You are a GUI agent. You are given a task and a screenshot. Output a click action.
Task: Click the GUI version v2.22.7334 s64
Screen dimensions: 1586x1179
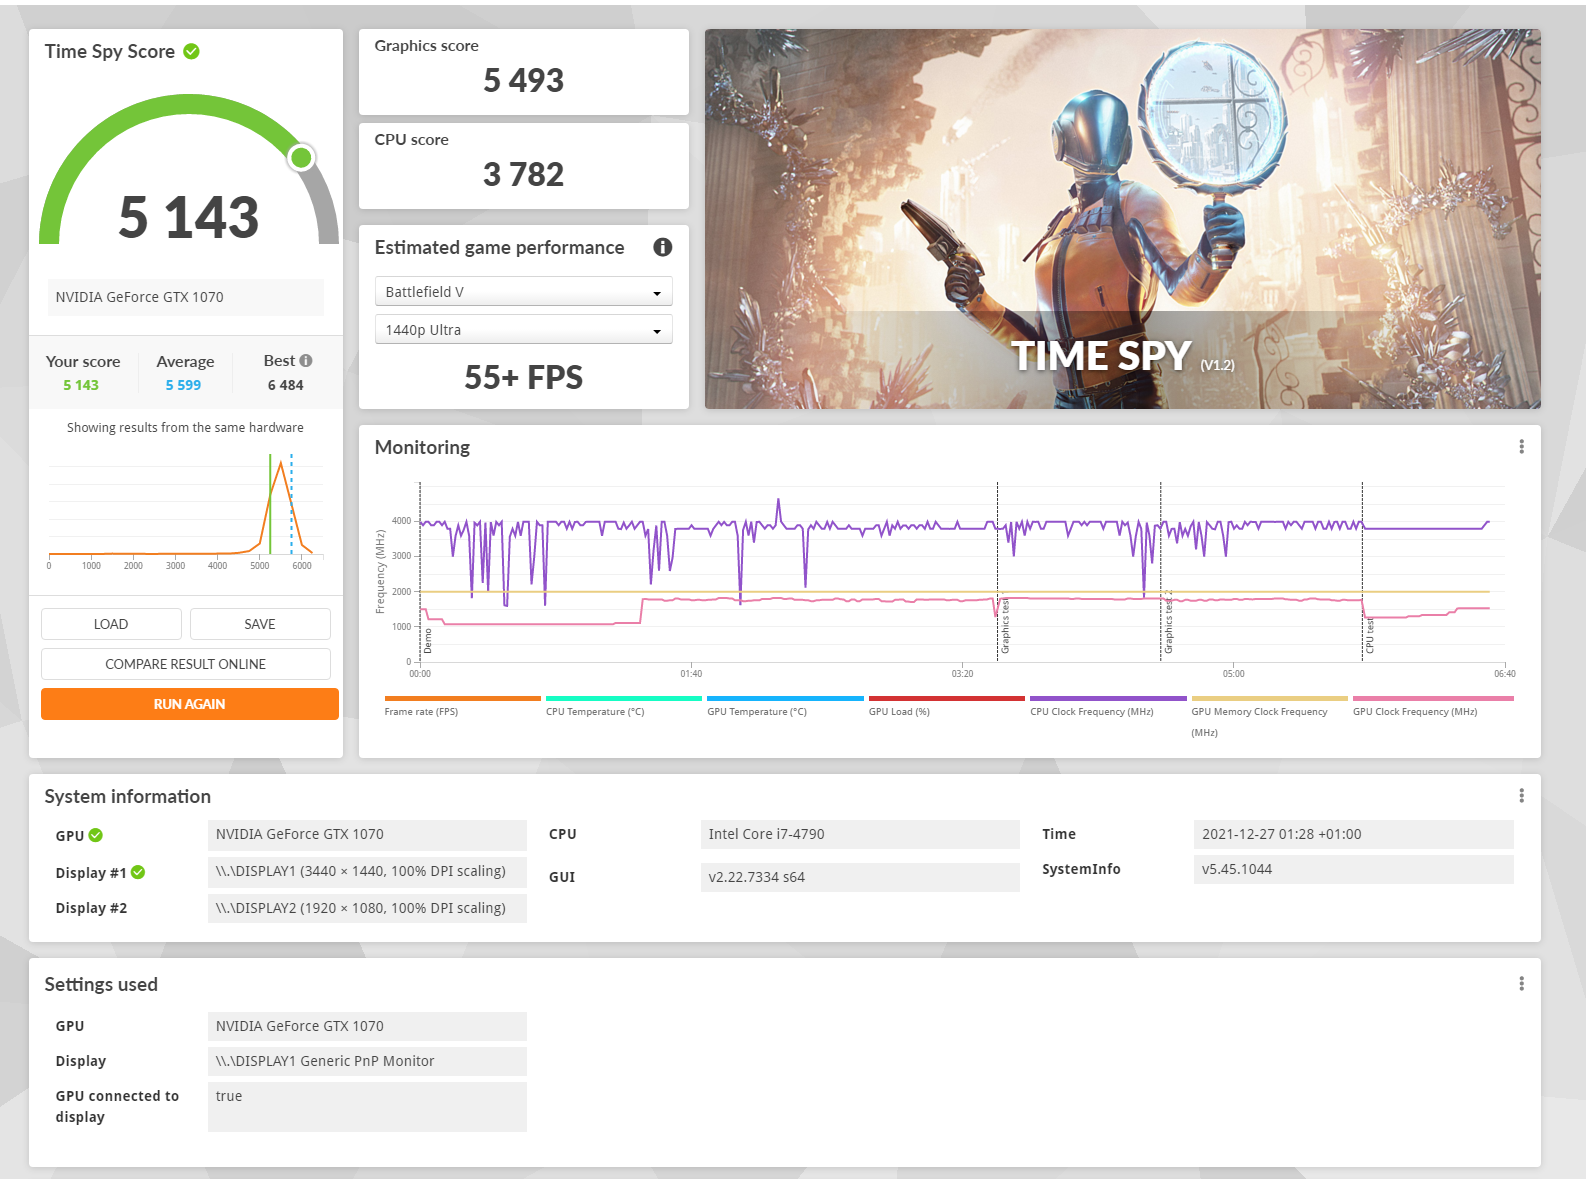[x=860, y=877]
